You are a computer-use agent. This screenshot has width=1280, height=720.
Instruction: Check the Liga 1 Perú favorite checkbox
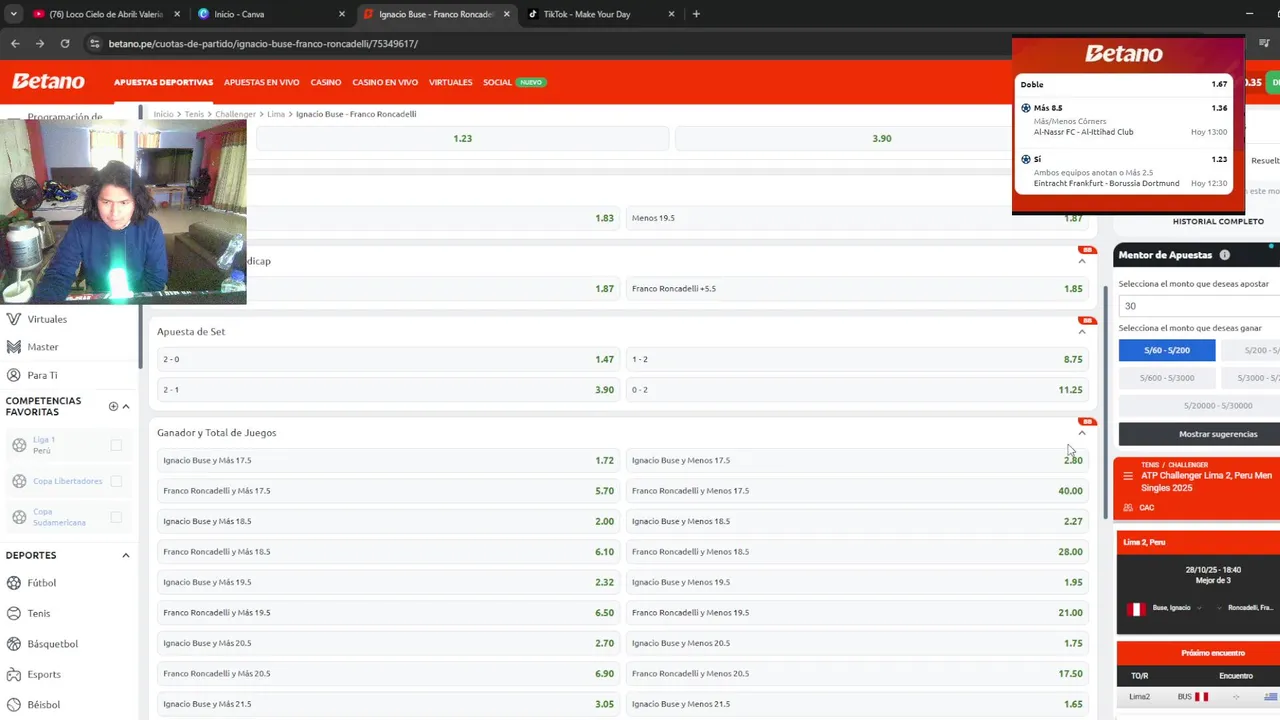(116, 445)
